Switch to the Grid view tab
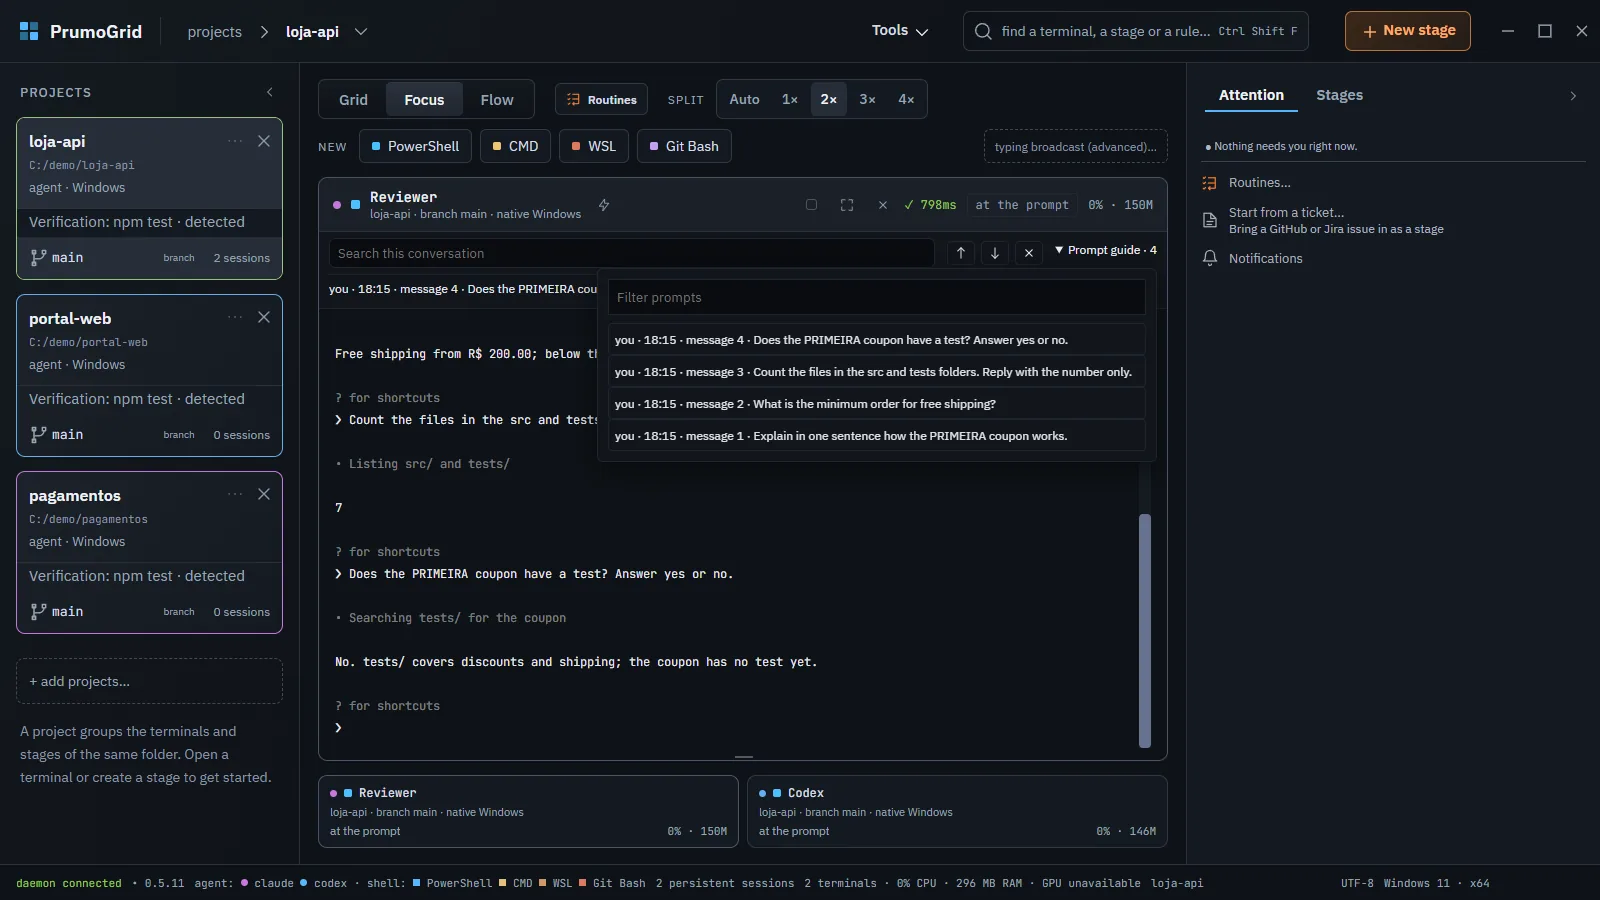This screenshot has width=1600, height=900. click(353, 100)
